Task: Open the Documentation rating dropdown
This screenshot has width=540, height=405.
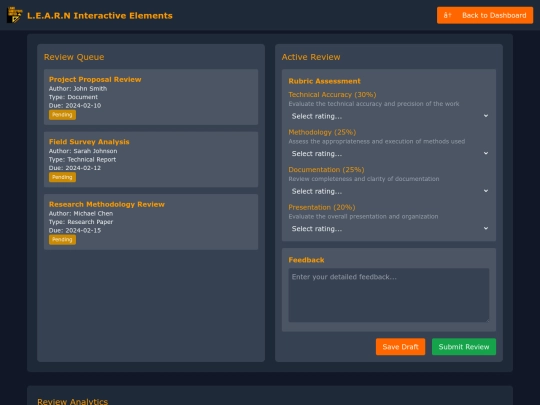Action: point(389,191)
